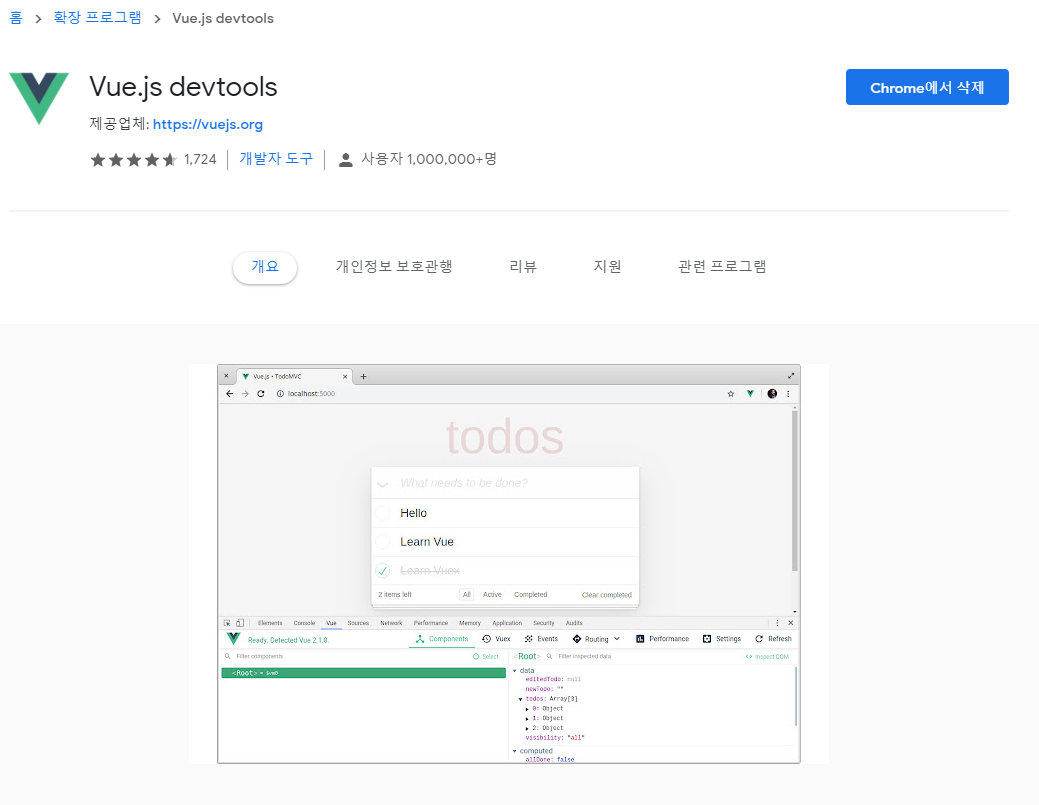Toggle the Learn Vue todo checkbox in preview
1039x805 pixels.
383,542
